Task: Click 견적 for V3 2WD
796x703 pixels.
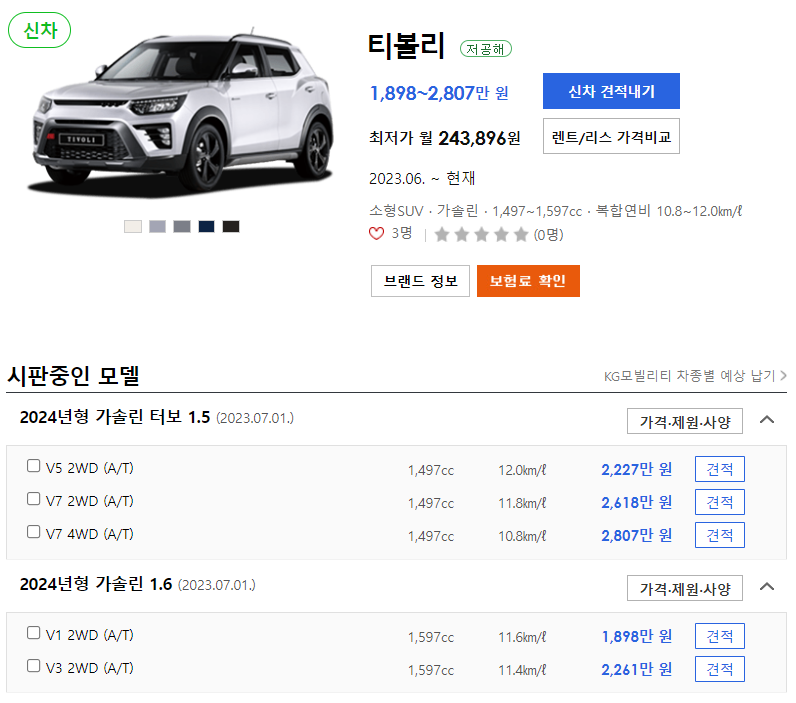Action: pos(719,669)
